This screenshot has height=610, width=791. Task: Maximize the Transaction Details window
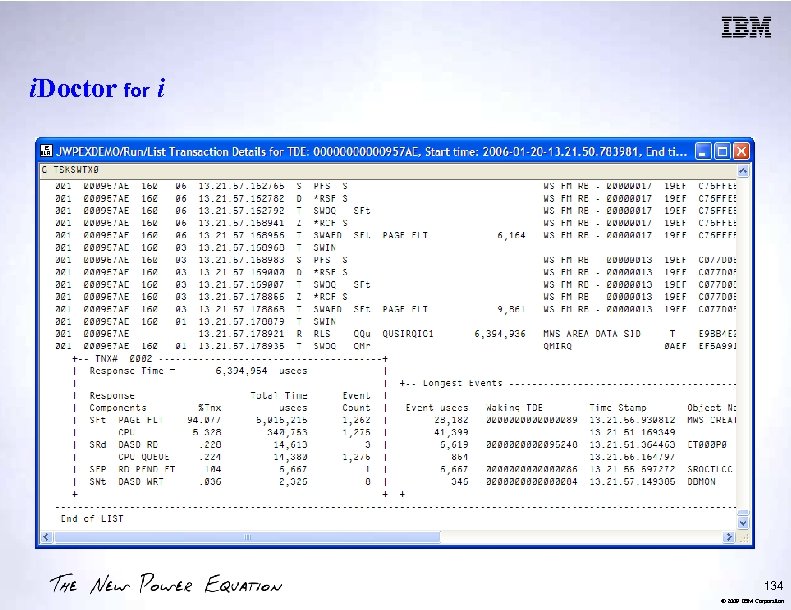pyautogui.click(x=722, y=151)
